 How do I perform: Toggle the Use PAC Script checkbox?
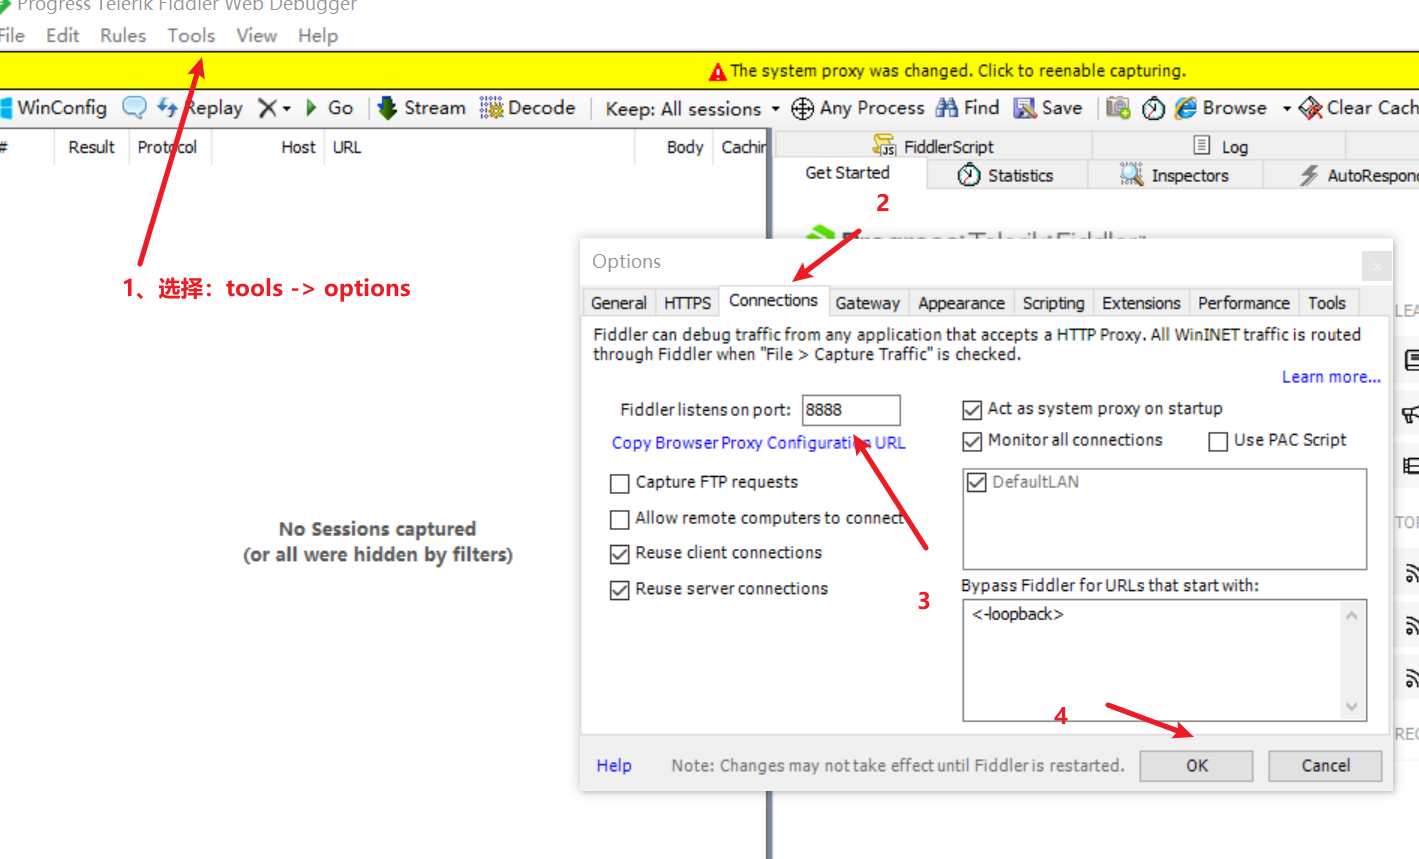point(1218,442)
